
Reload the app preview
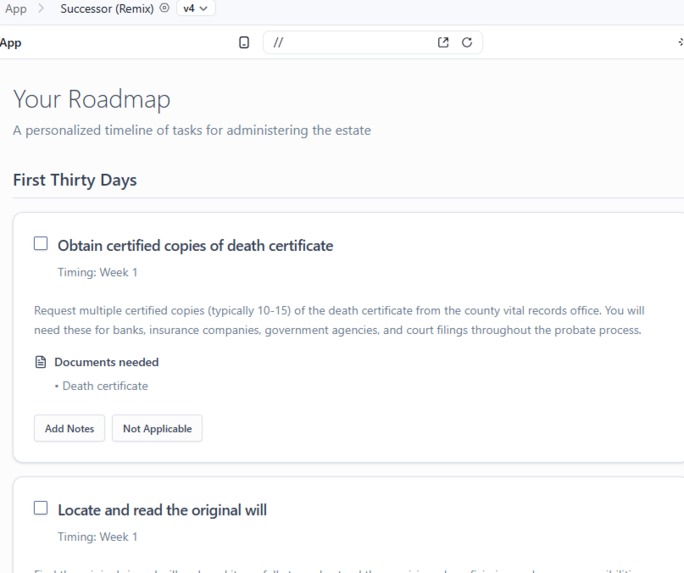(467, 42)
